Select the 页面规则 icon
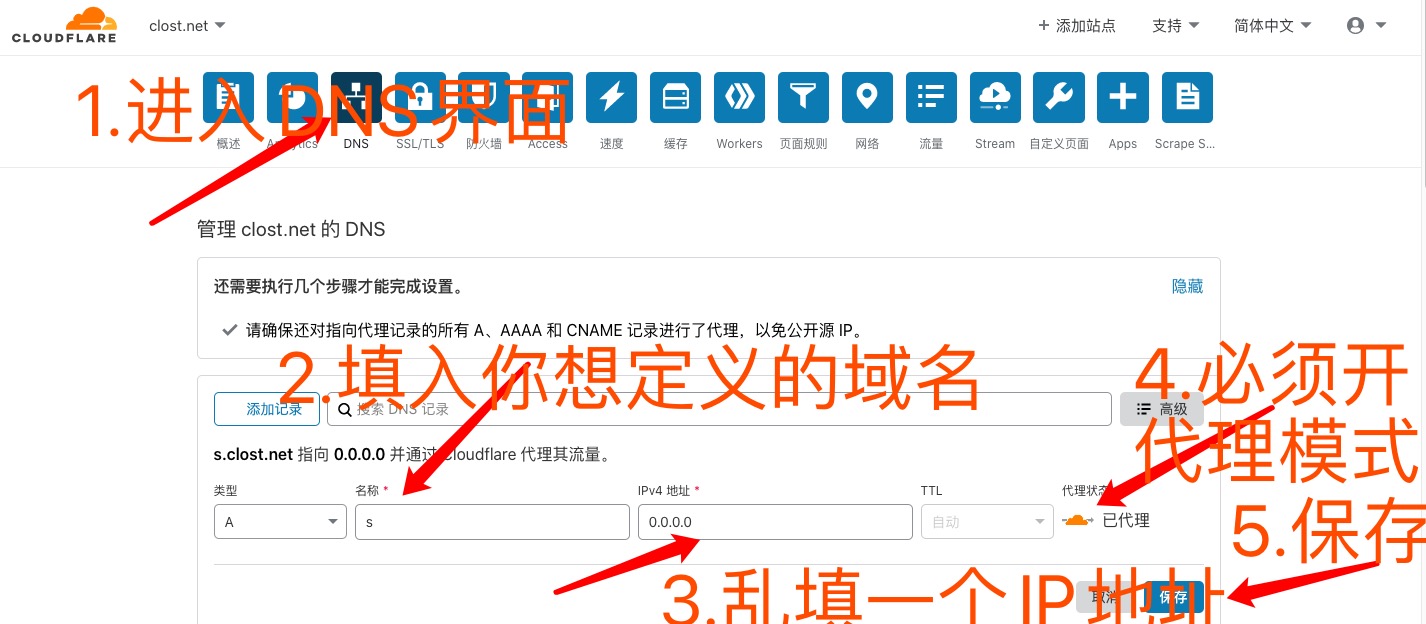1426x624 pixels. click(x=803, y=97)
